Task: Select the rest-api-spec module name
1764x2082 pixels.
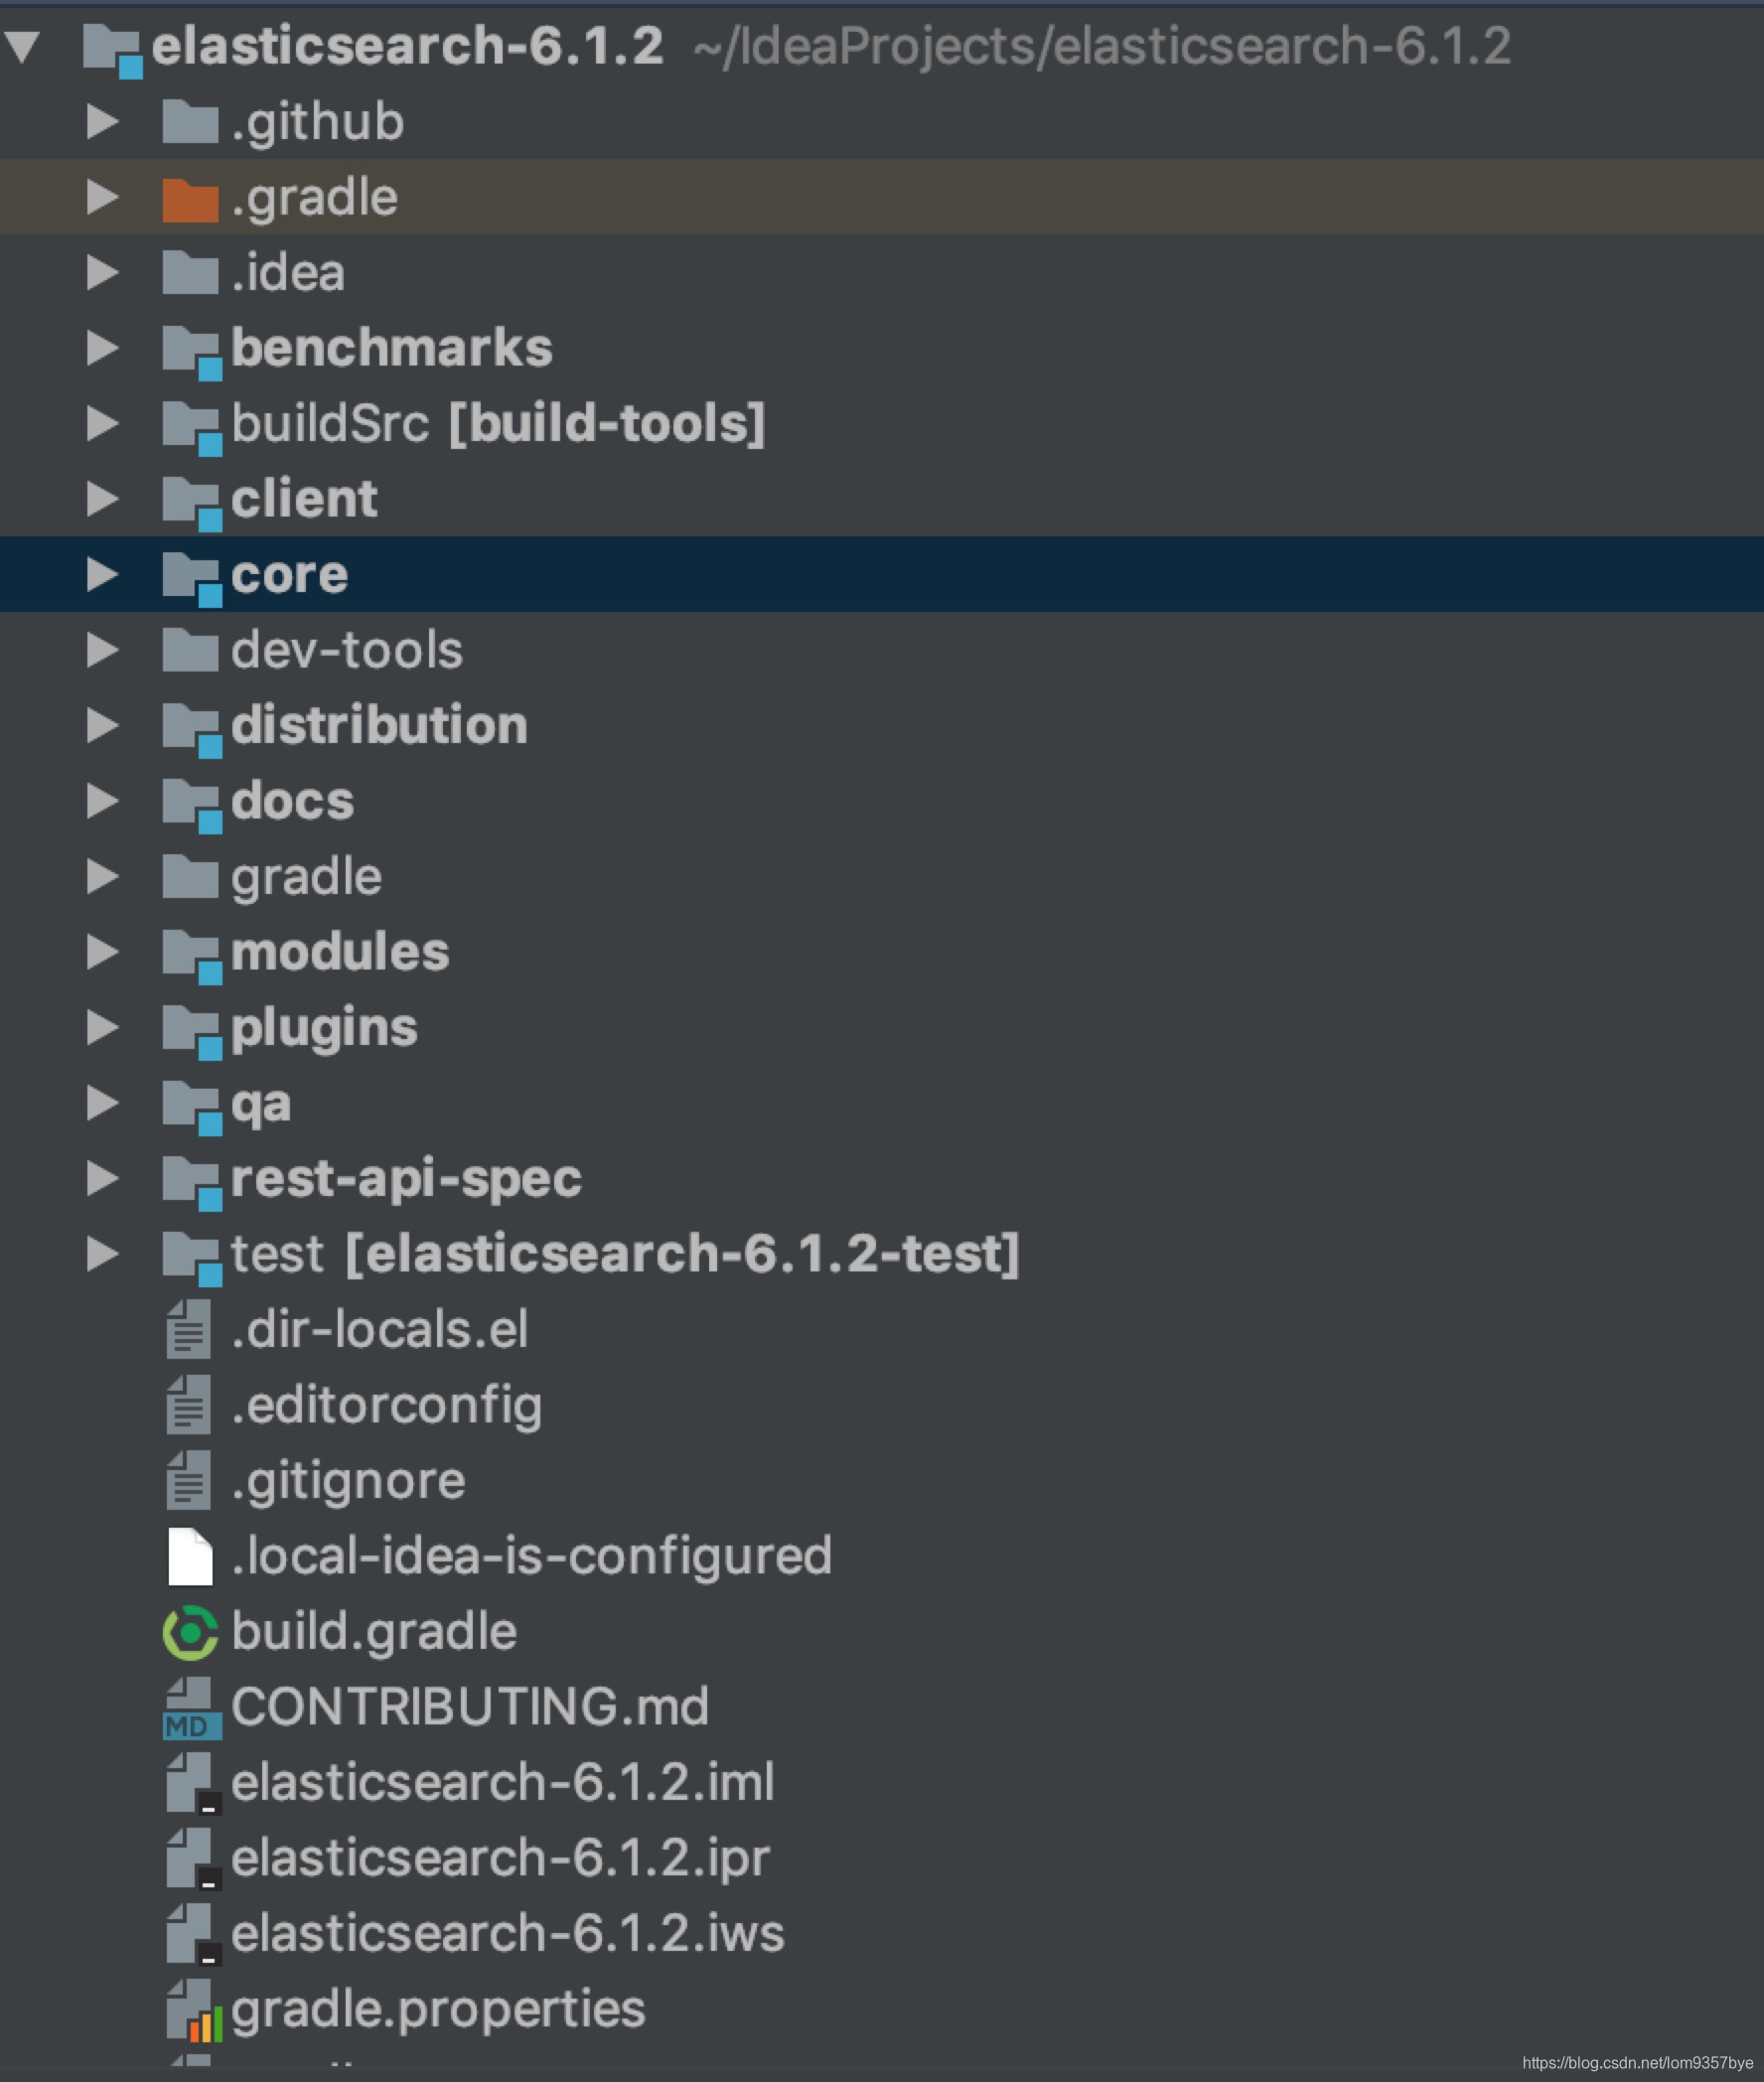Action: click(x=406, y=1180)
